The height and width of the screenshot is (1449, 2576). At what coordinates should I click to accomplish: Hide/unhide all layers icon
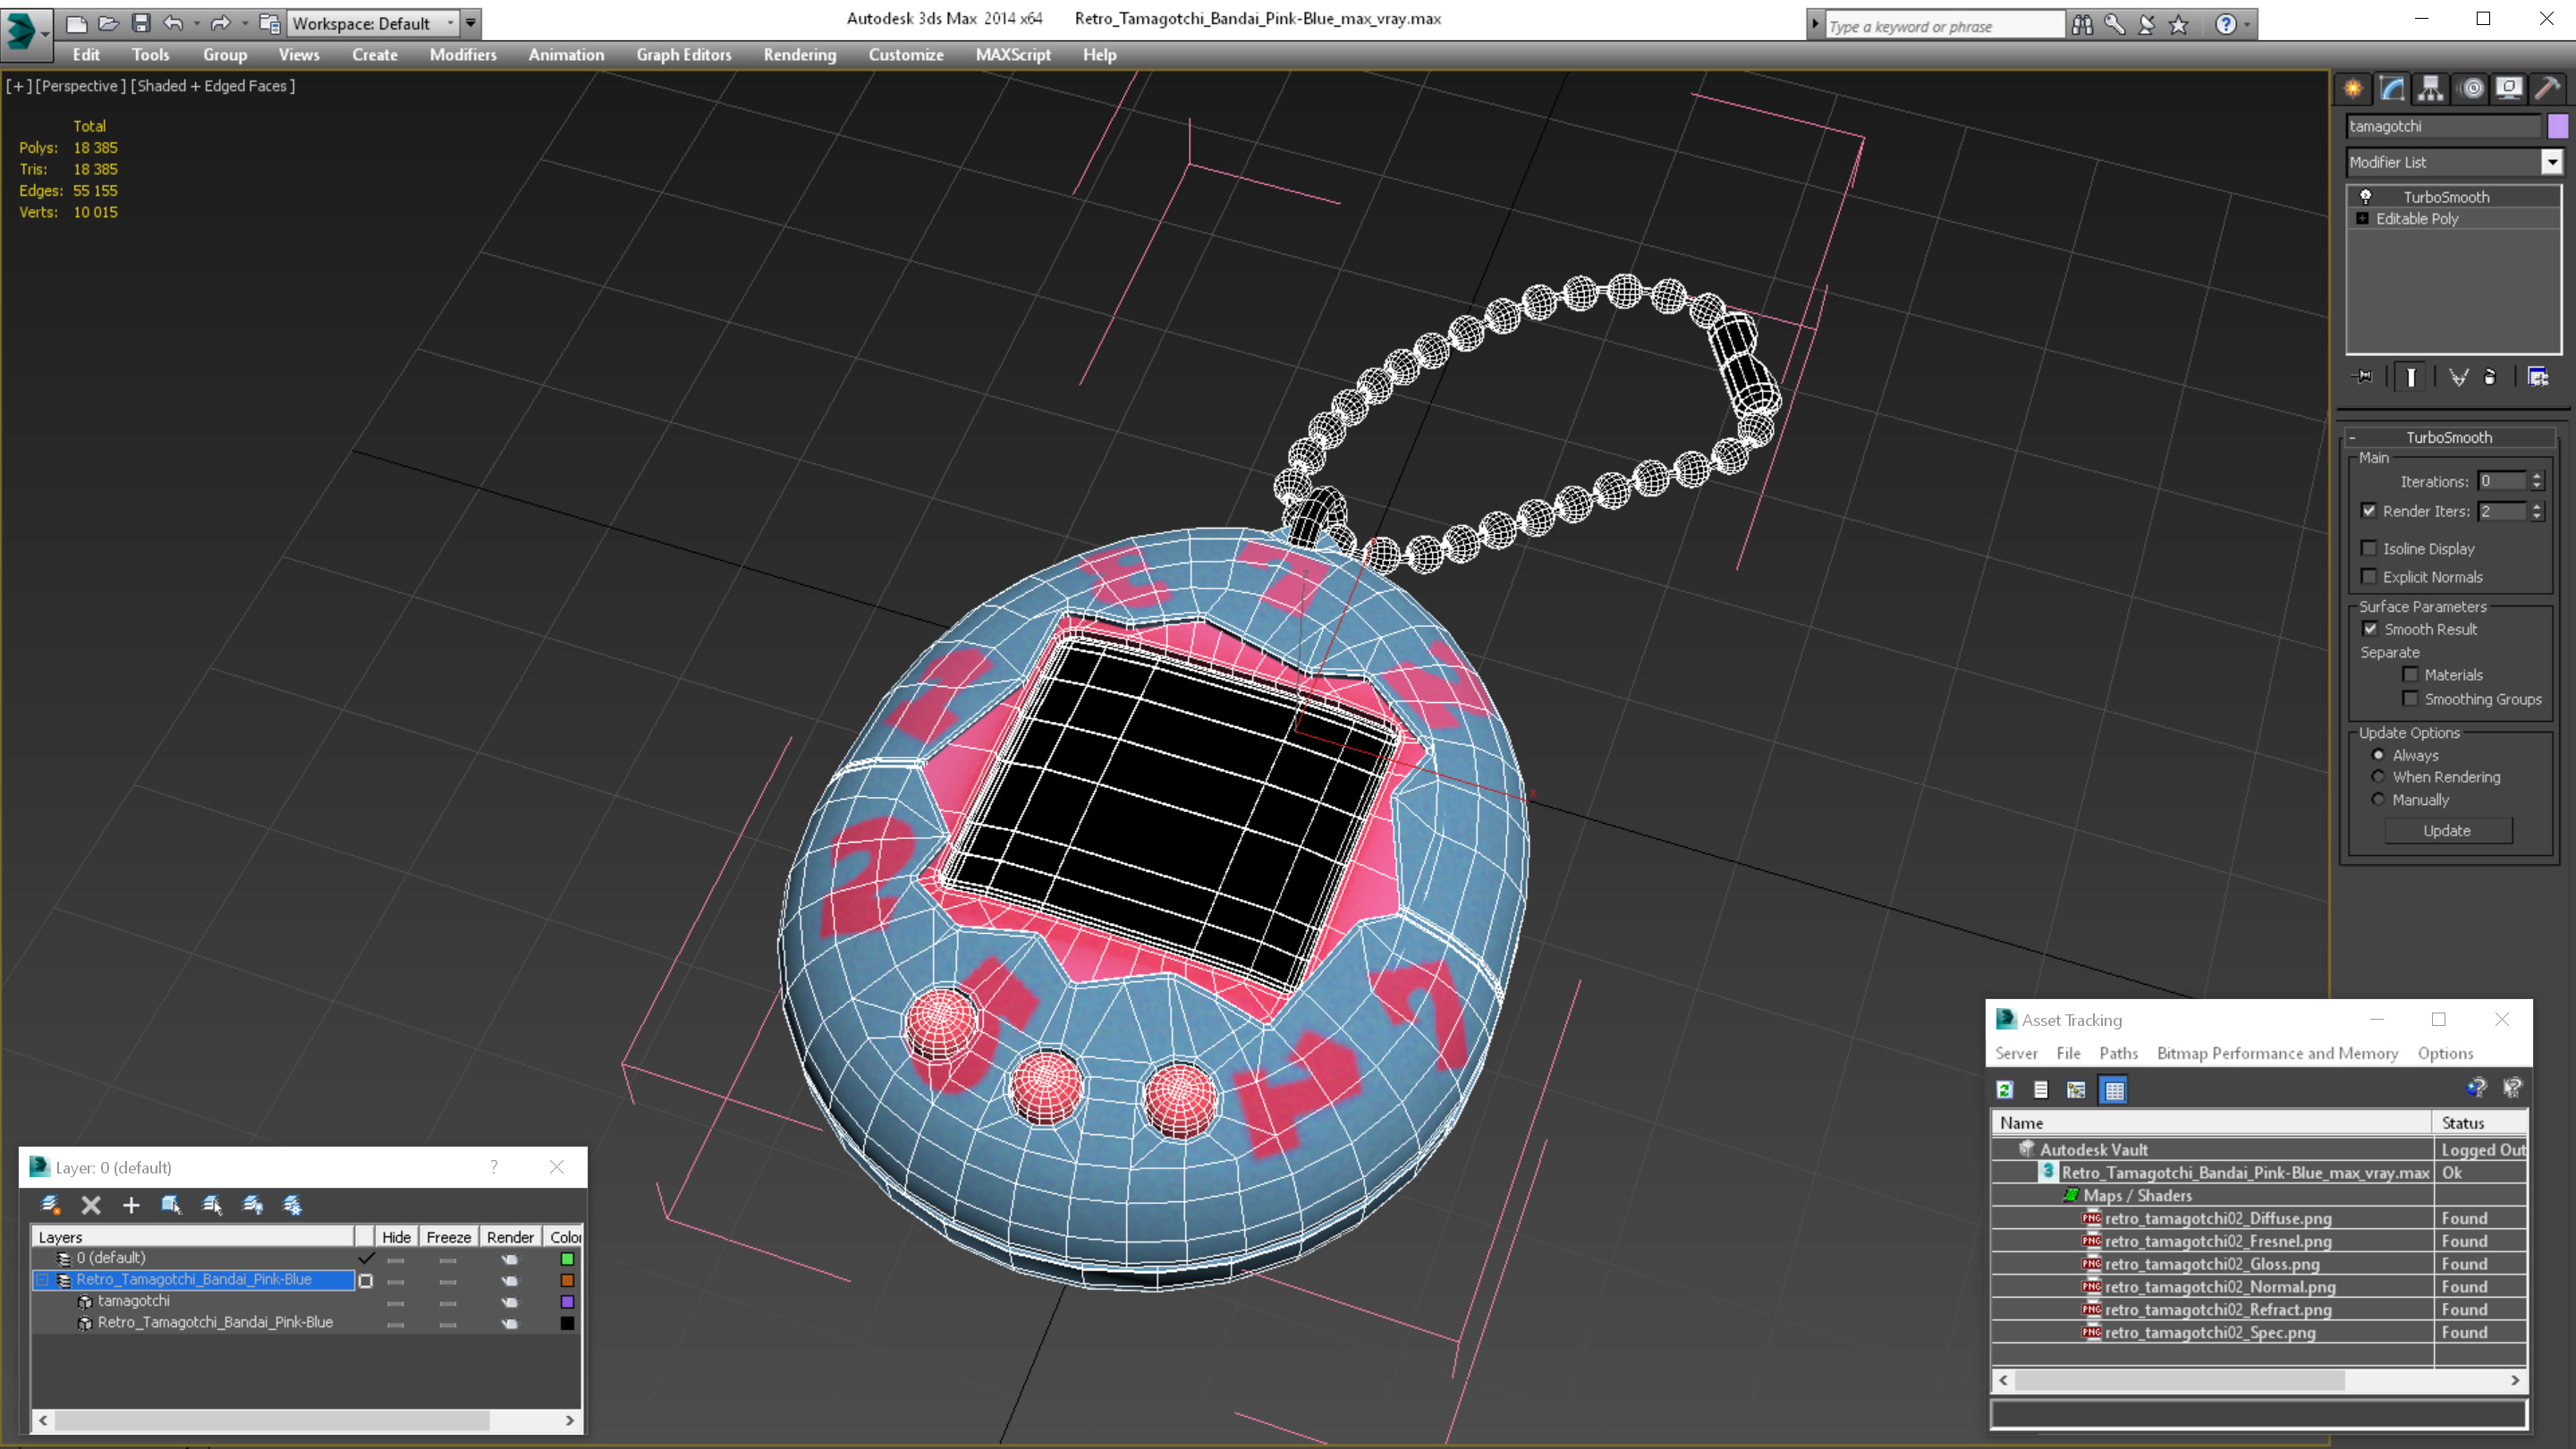coord(253,1205)
